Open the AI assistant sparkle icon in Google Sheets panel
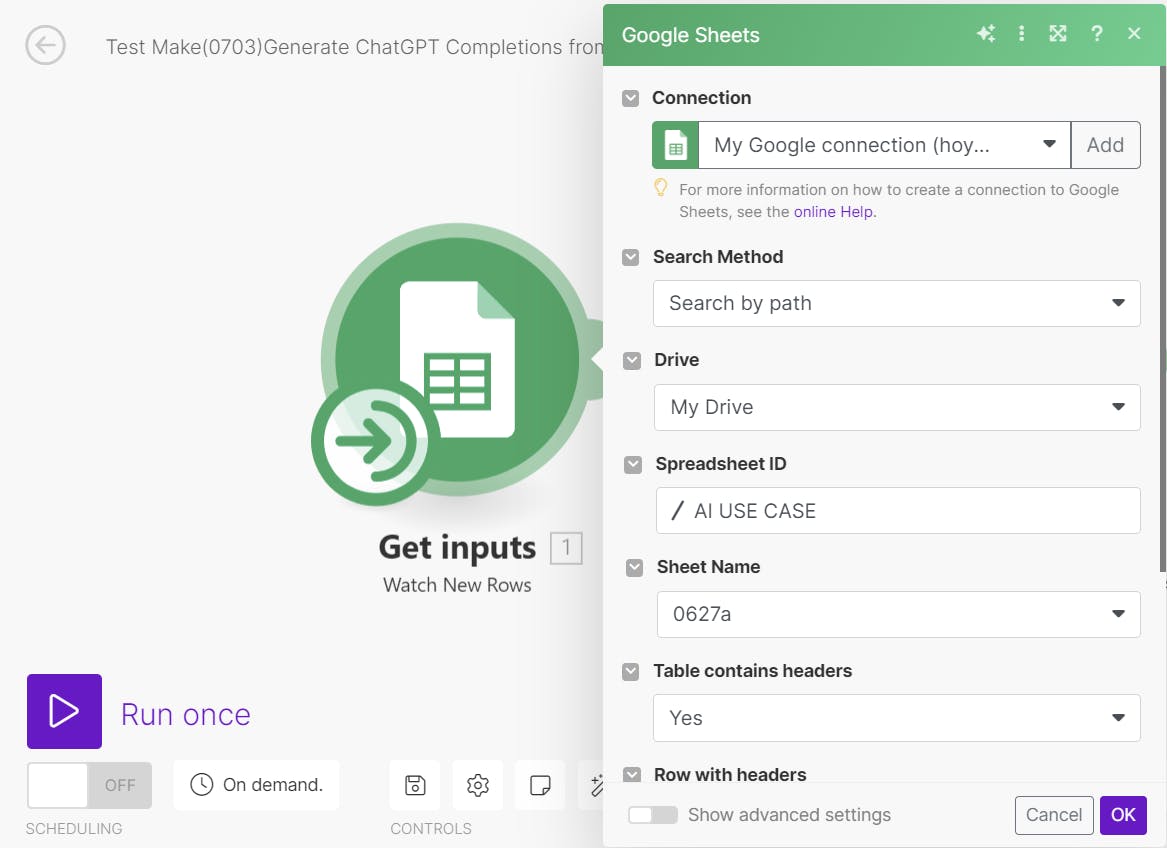 (x=986, y=34)
